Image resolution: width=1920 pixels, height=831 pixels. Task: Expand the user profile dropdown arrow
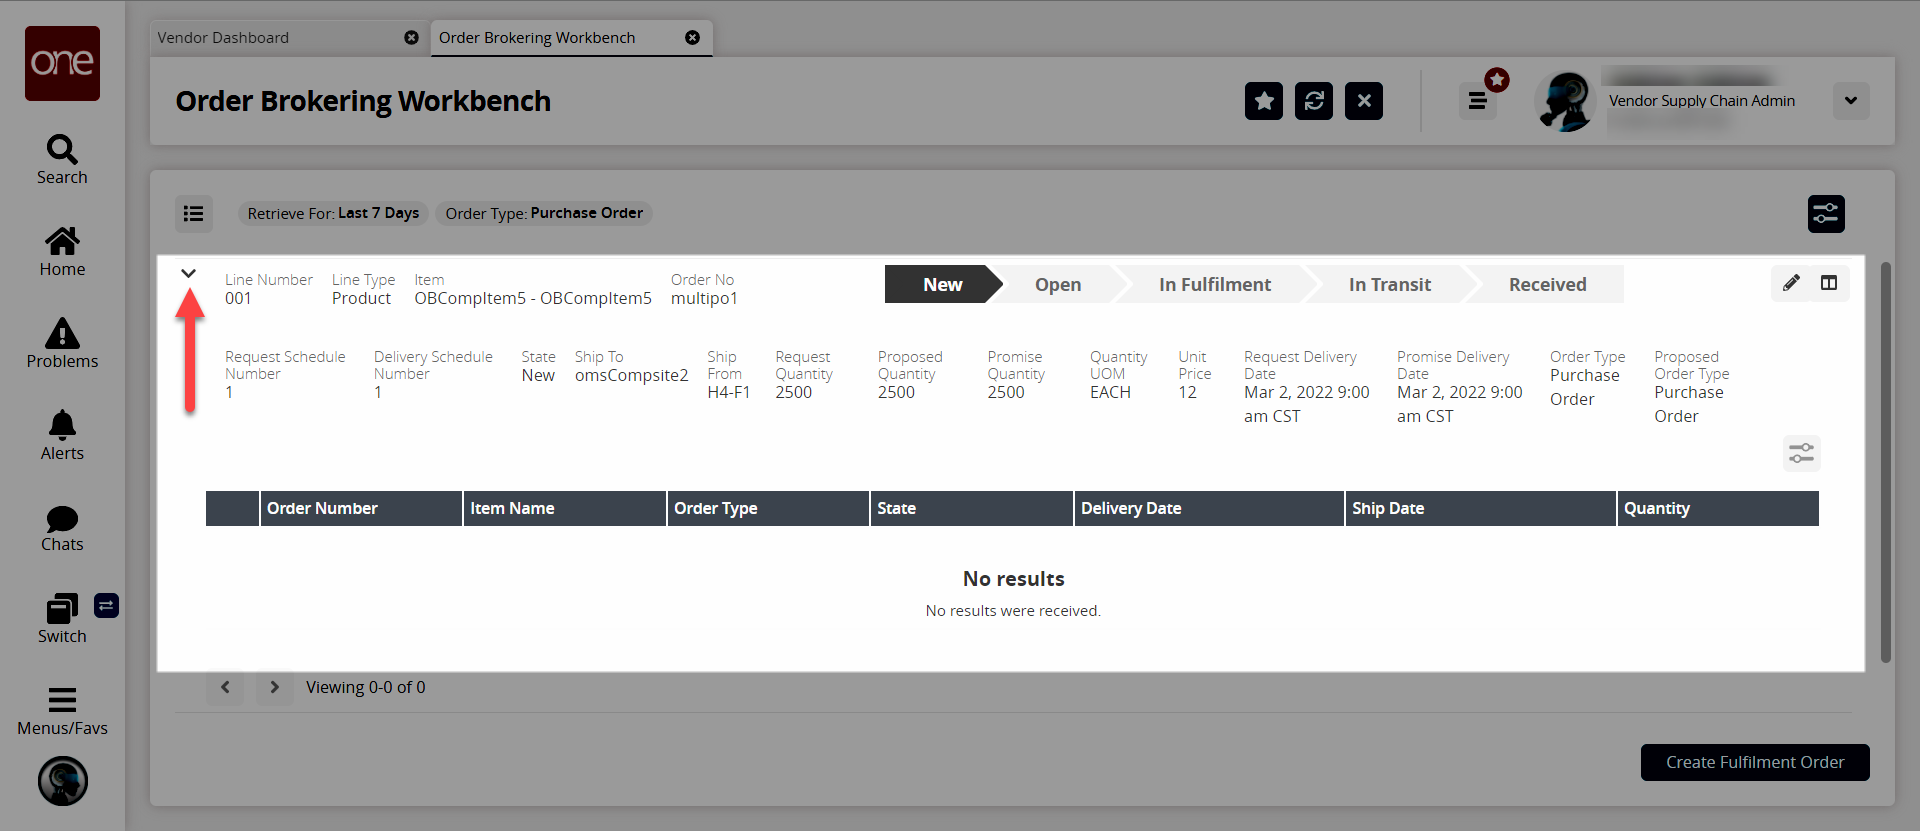pyautogui.click(x=1850, y=101)
